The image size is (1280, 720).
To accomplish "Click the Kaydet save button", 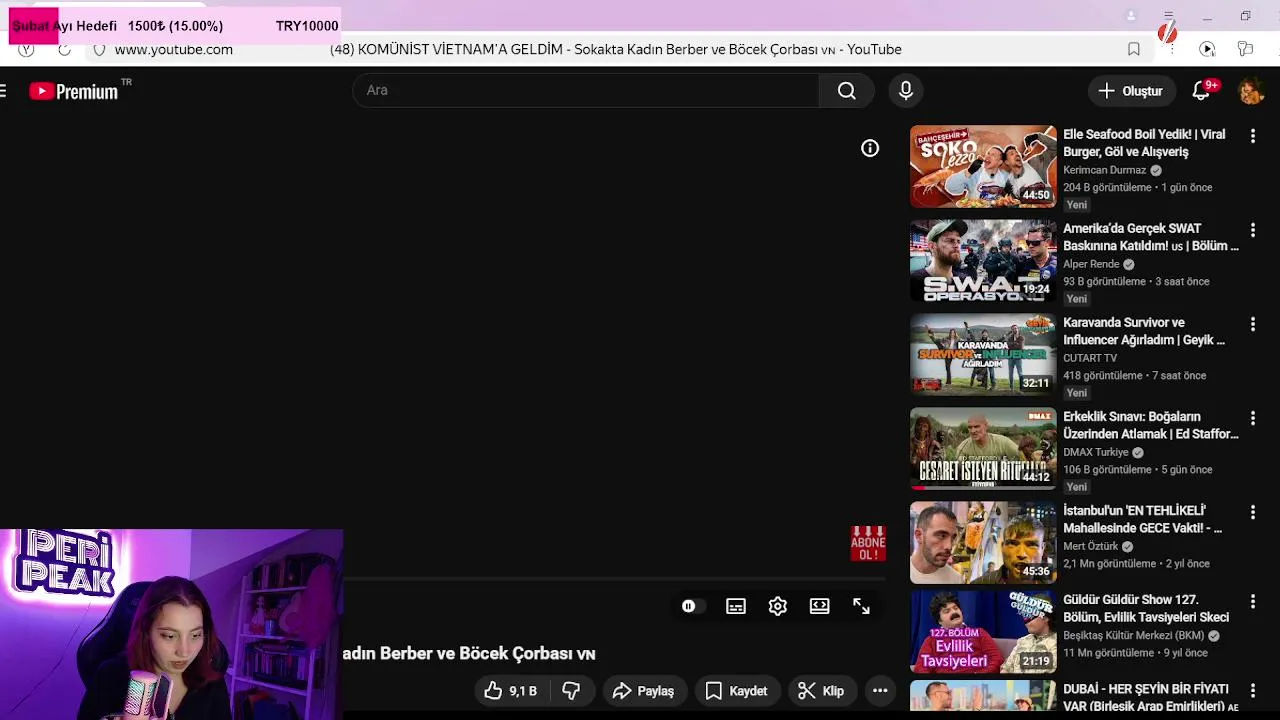I will coord(736,691).
